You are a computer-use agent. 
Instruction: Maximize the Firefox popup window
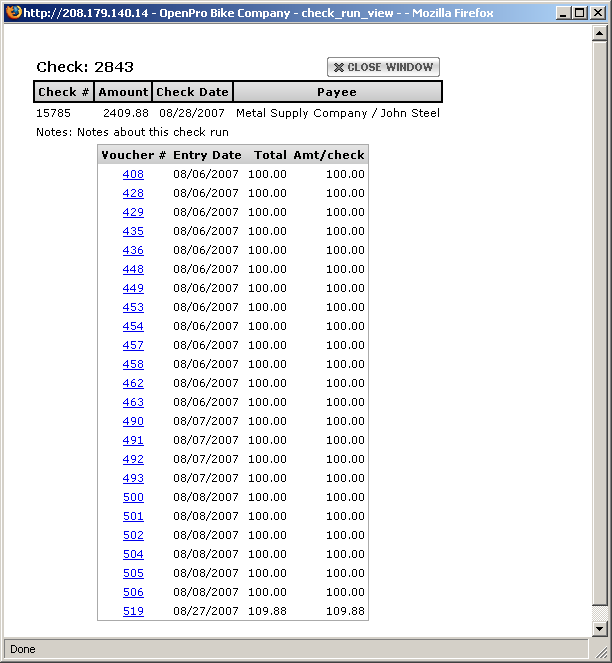point(579,12)
